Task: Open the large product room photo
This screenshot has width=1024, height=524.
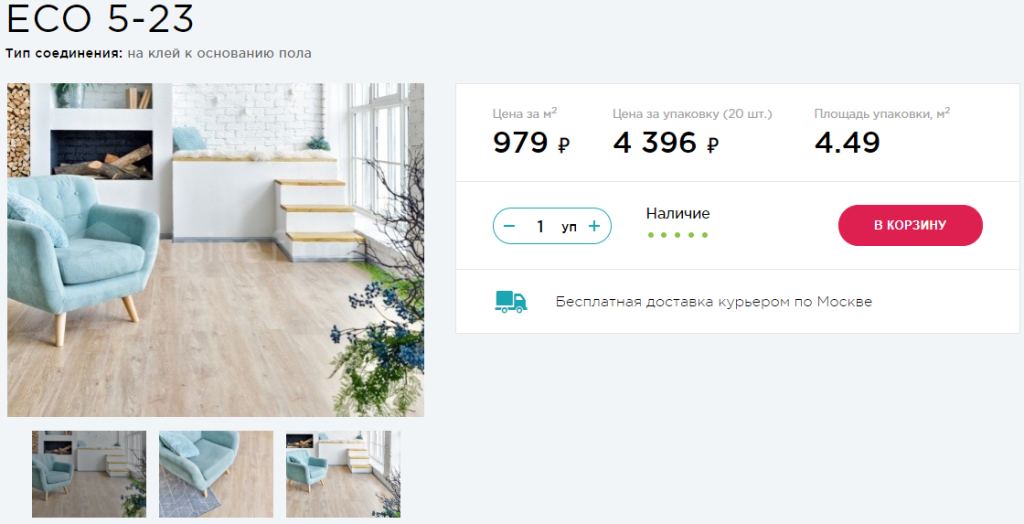Action: click(216, 250)
